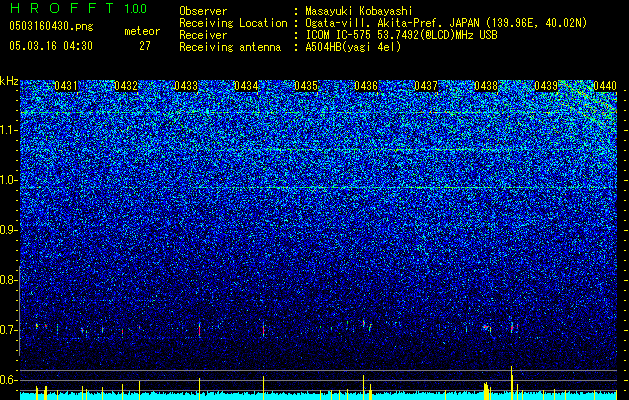Click the tallest yellow spike after 0438
Image resolution: width=629 pixels, height=400 pixels.
(x=511, y=383)
